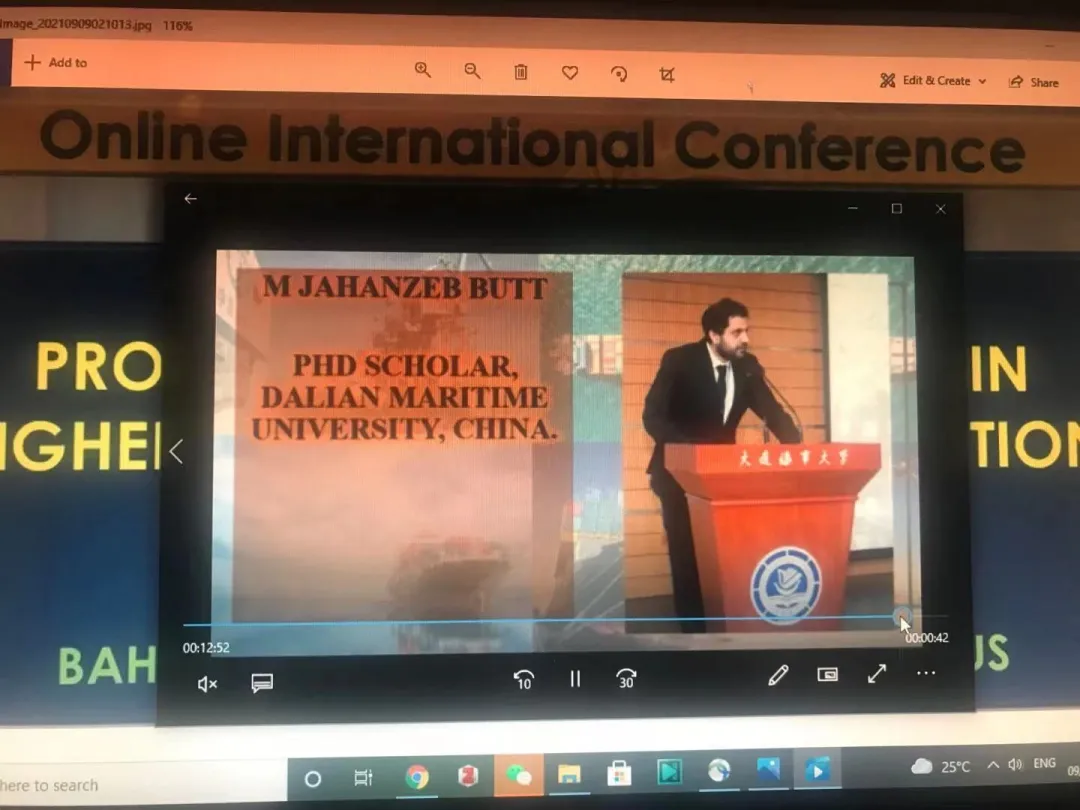Screen dimensions: 1080x810
Task: Delete the photo with the trash icon
Action: [520, 72]
